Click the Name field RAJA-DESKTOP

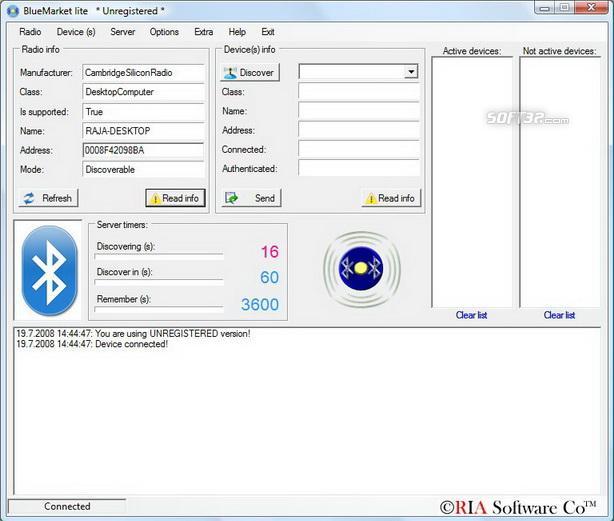143,131
